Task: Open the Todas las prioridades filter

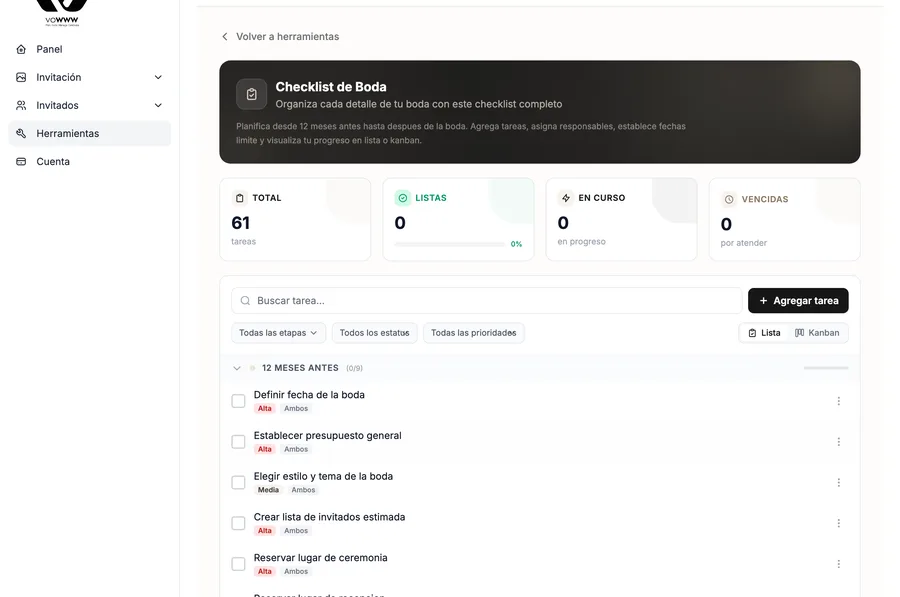Action: tap(474, 333)
